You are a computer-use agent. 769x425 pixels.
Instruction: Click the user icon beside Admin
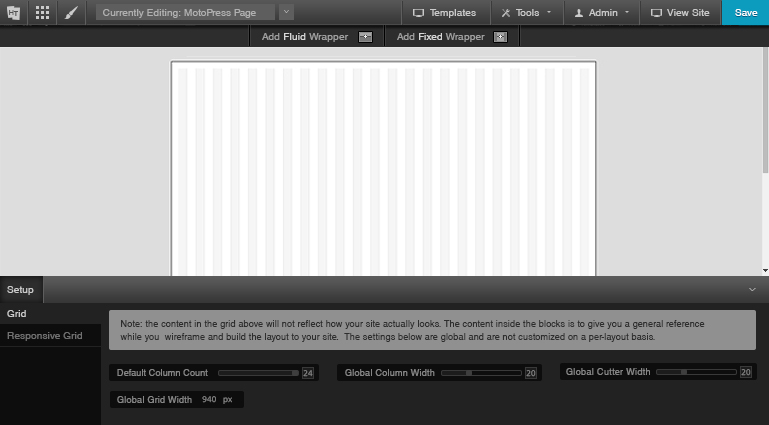coord(579,13)
